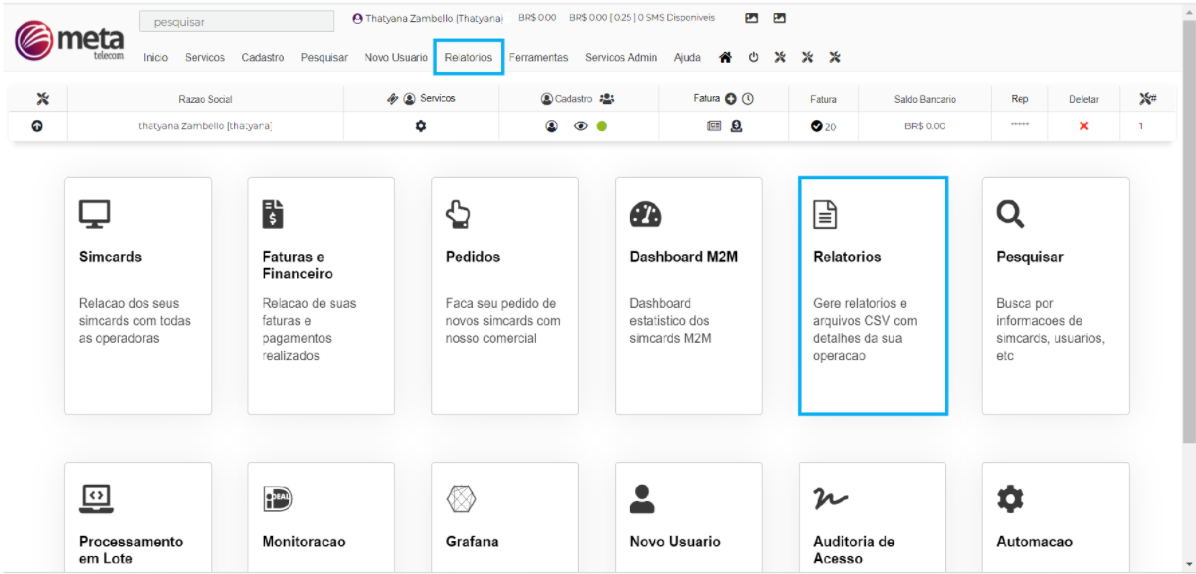1196x574 pixels.
Task: Click the ticket icon in Servicos header
Action: pos(392,98)
